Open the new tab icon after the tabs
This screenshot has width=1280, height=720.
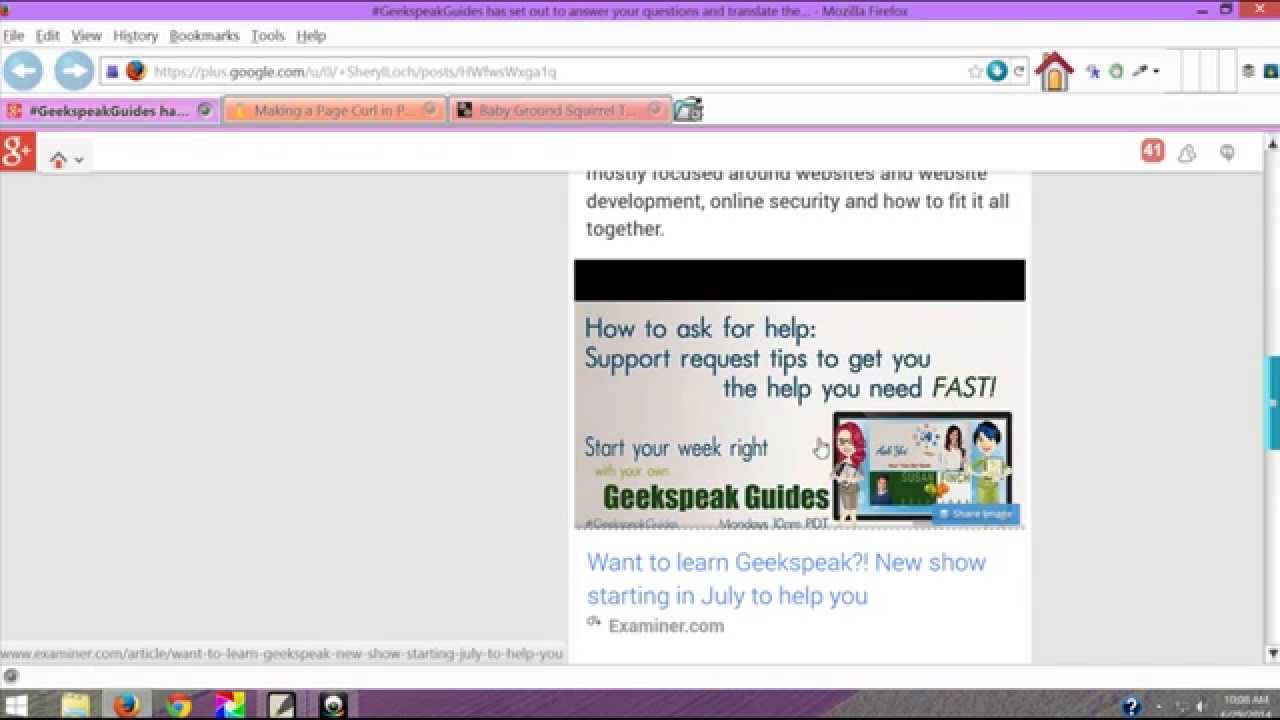(x=688, y=110)
